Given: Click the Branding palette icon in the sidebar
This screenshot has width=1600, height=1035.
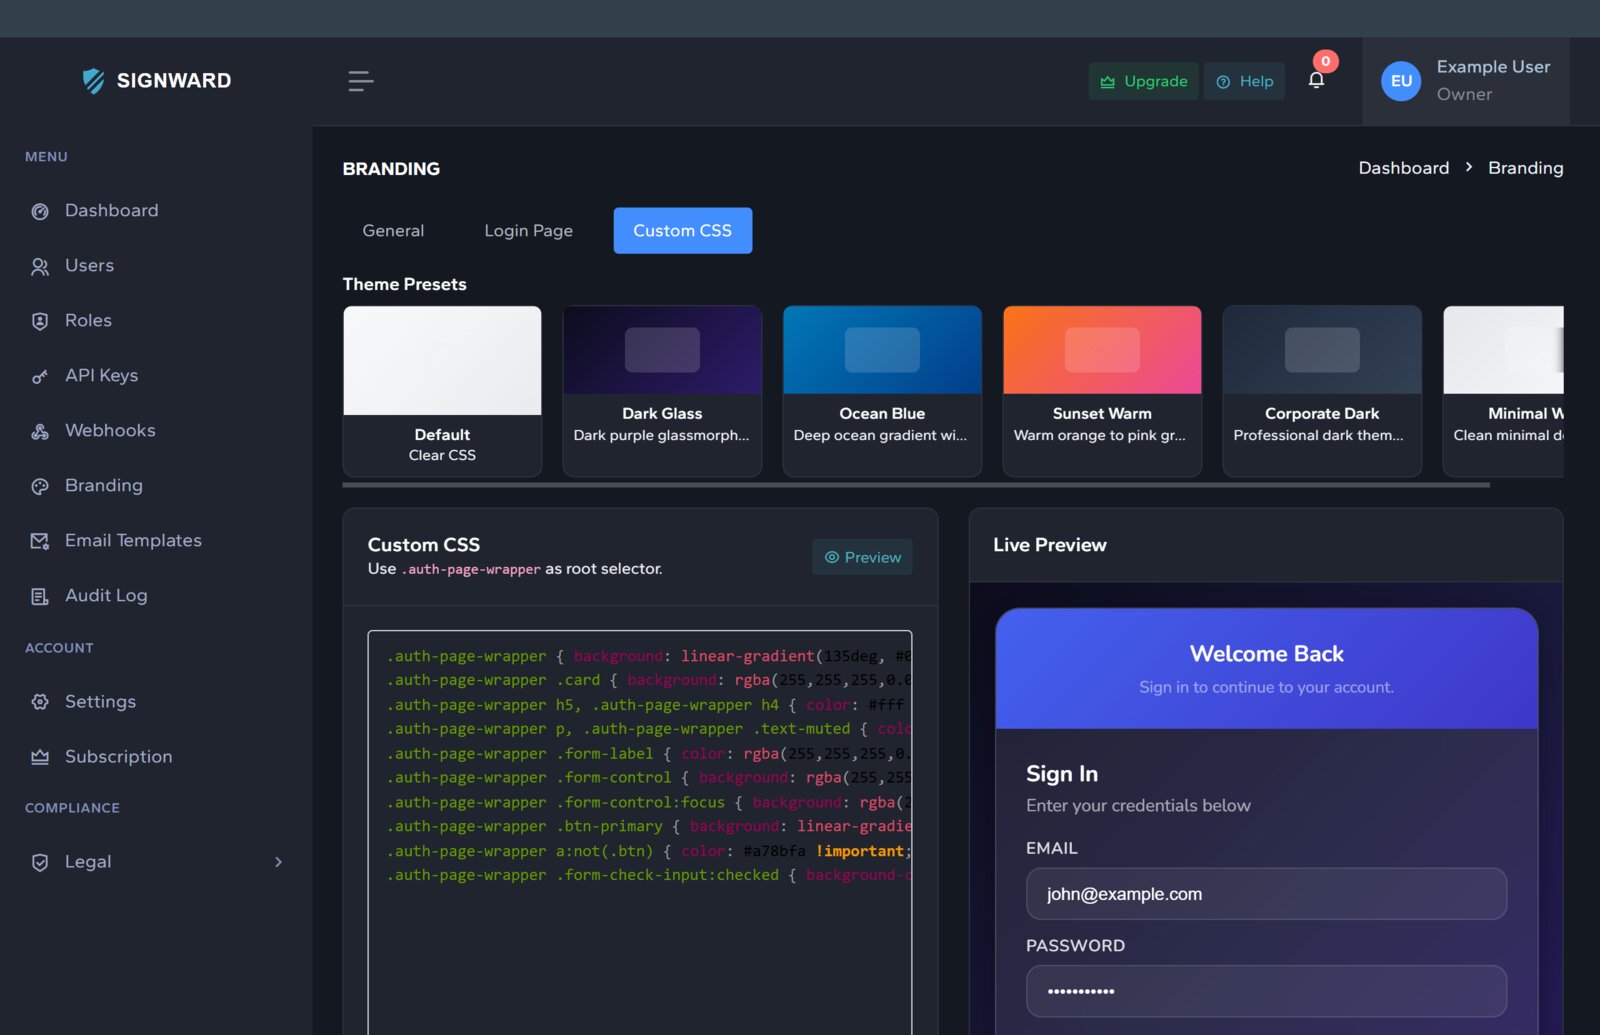Looking at the screenshot, I should (40, 486).
